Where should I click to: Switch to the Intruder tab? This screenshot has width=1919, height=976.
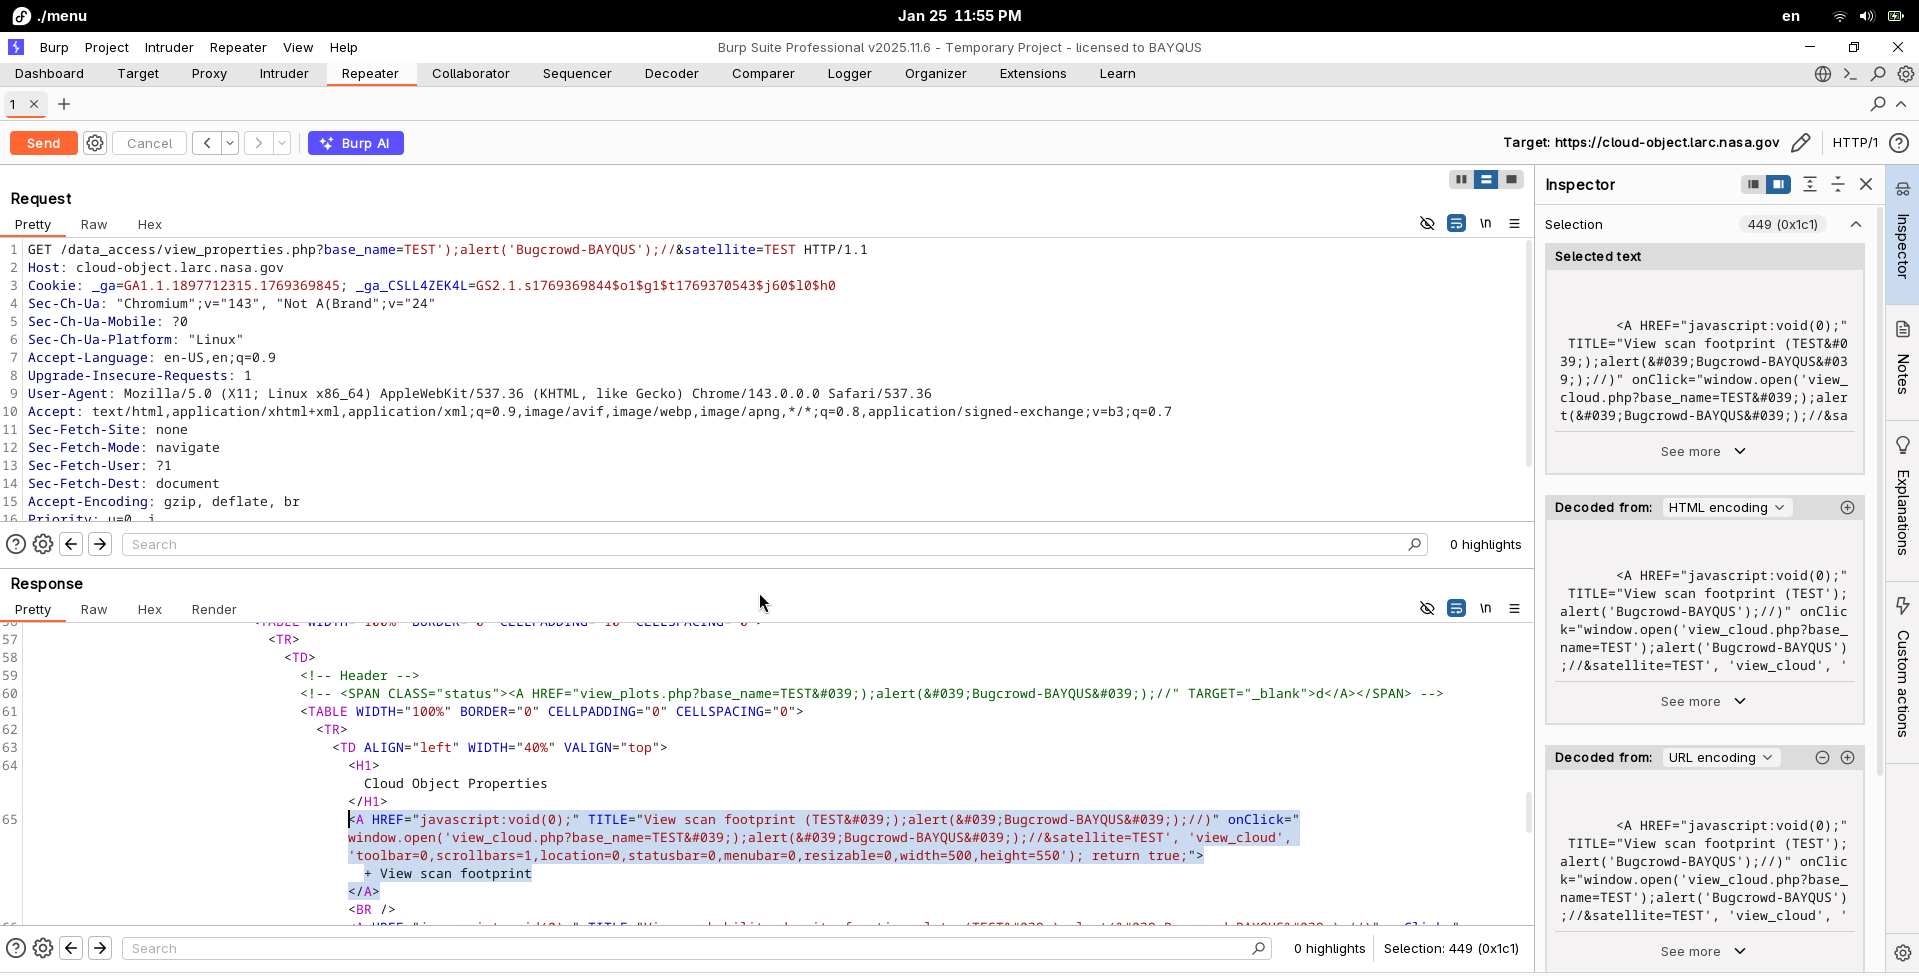[284, 74]
